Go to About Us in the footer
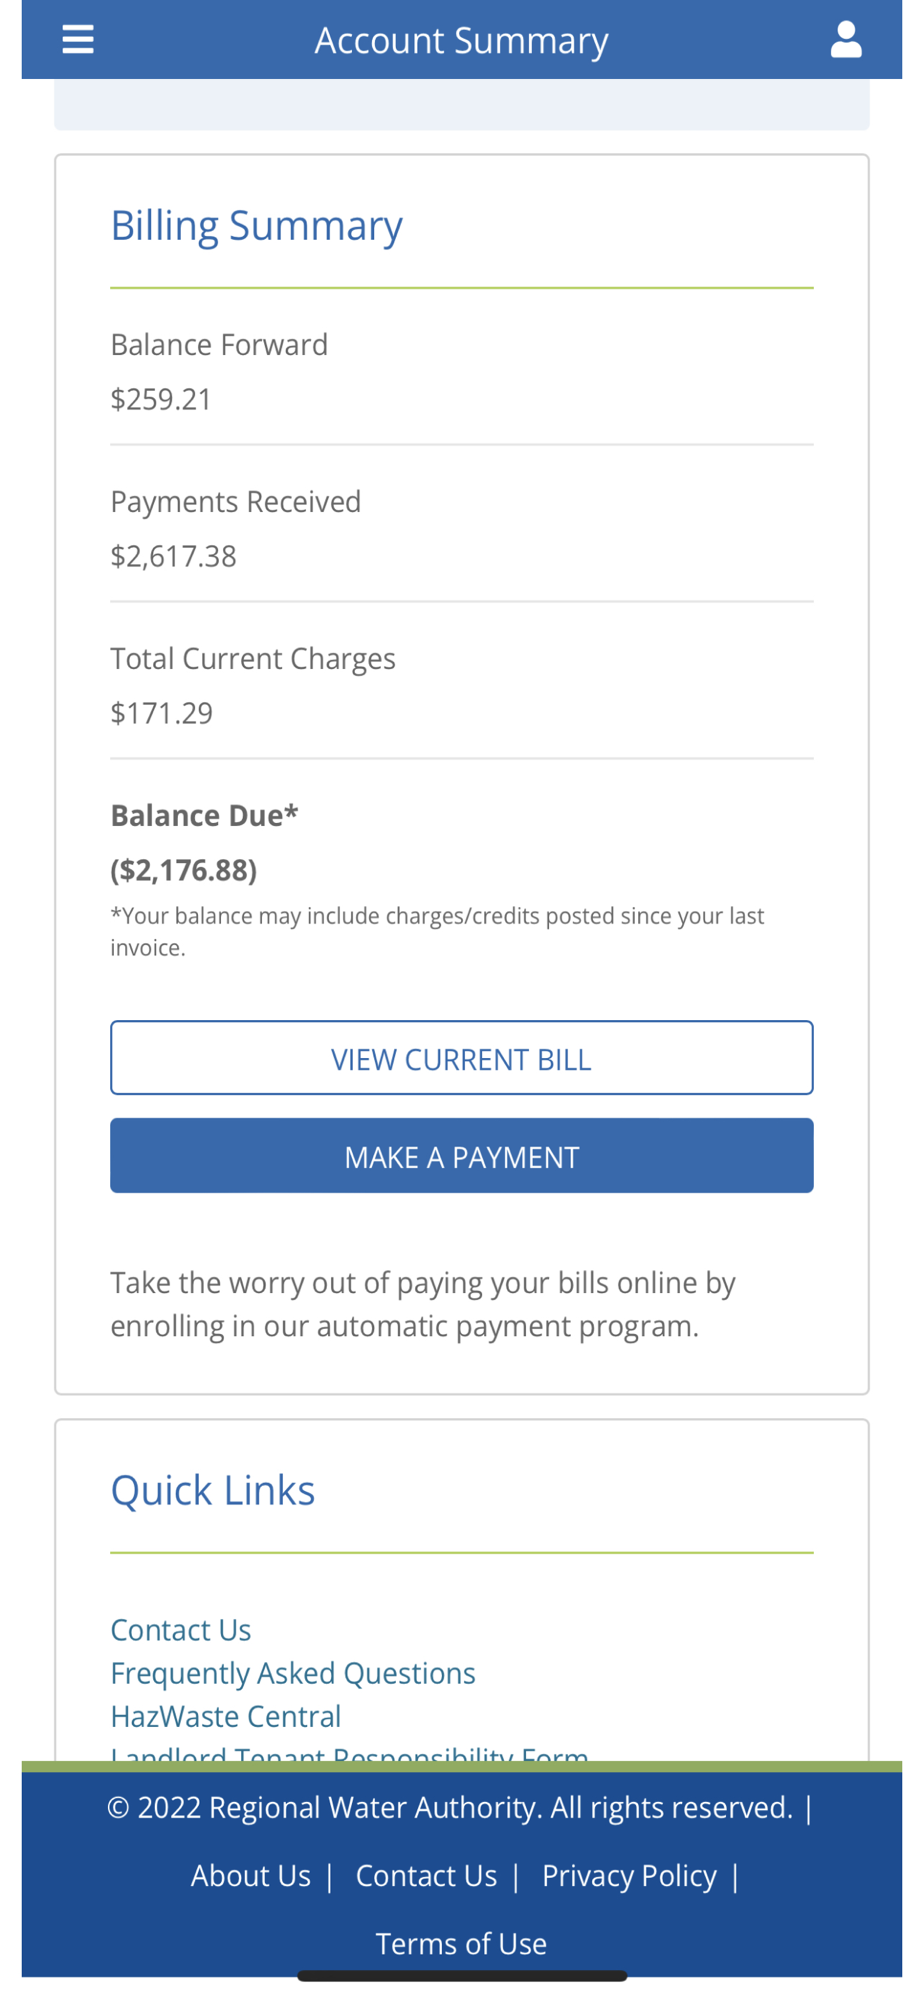The height and width of the screenshot is (2000, 924). point(250,1876)
